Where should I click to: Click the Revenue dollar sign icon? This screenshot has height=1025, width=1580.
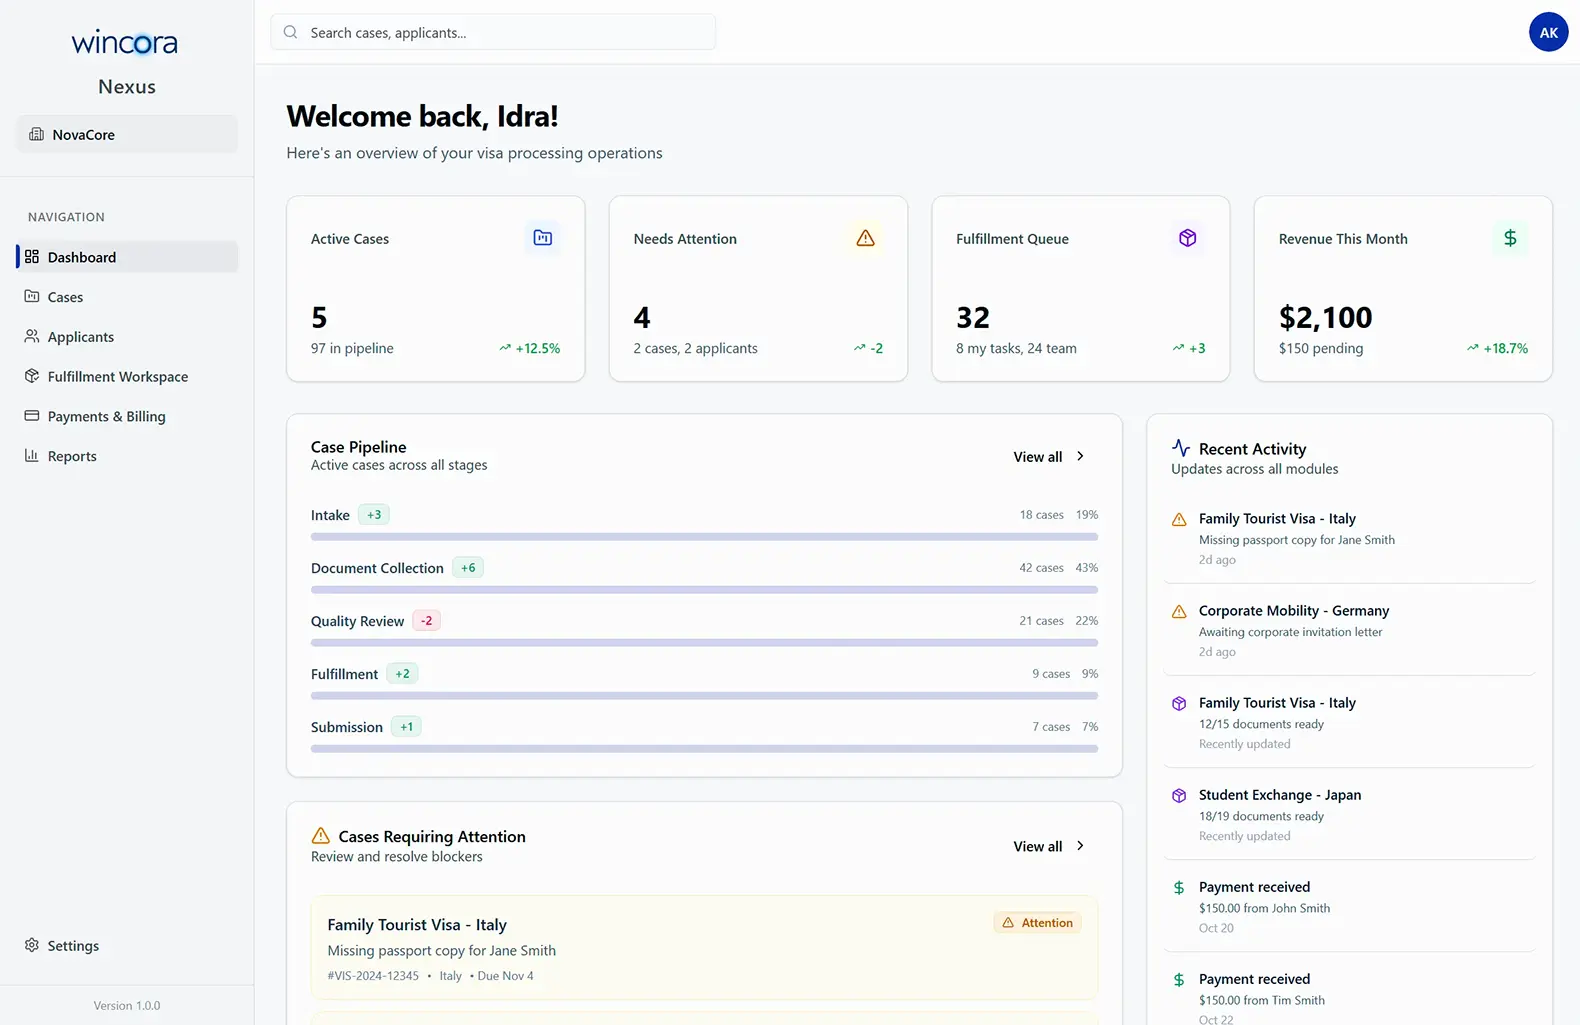tap(1510, 238)
